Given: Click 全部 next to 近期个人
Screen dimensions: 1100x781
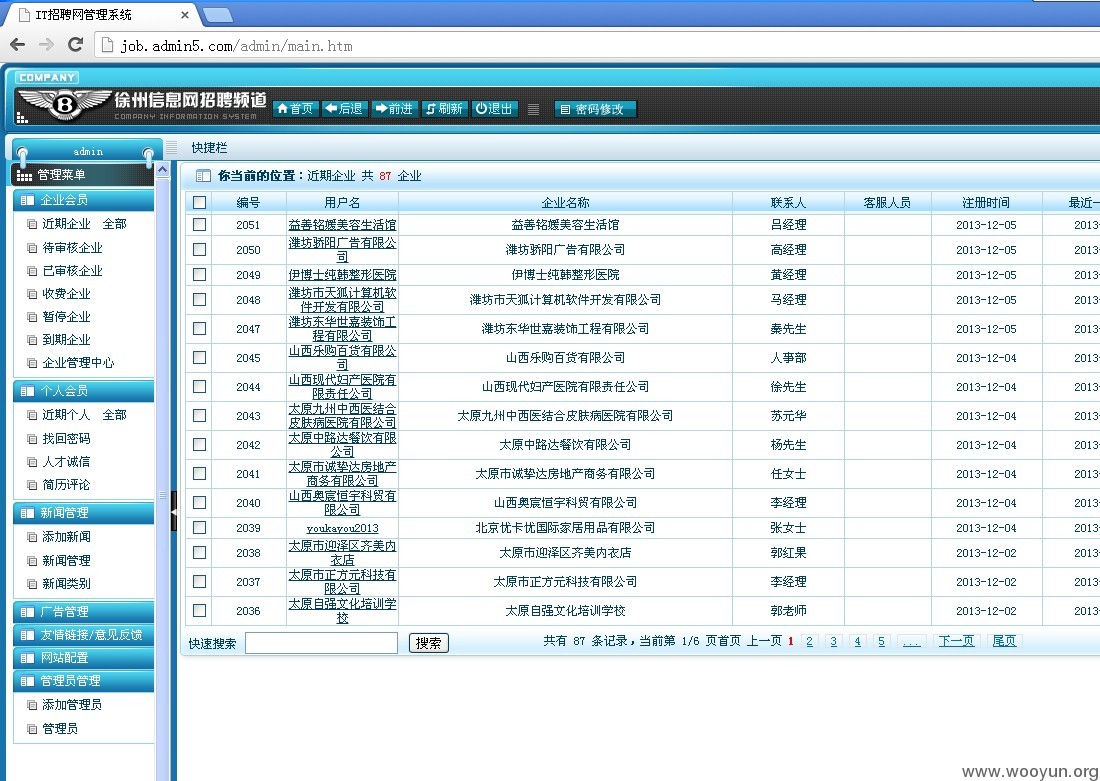Looking at the screenshot, I should pyautogui.click(x=114, y=415).
